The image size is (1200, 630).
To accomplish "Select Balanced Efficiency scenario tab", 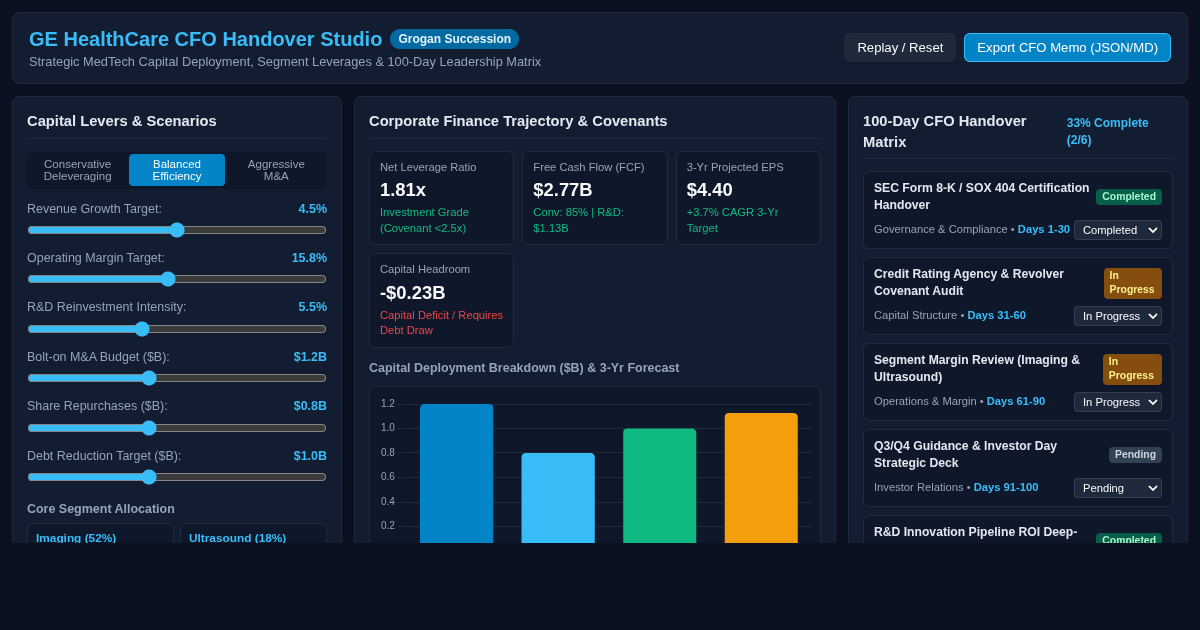I will tap(177, 170).
